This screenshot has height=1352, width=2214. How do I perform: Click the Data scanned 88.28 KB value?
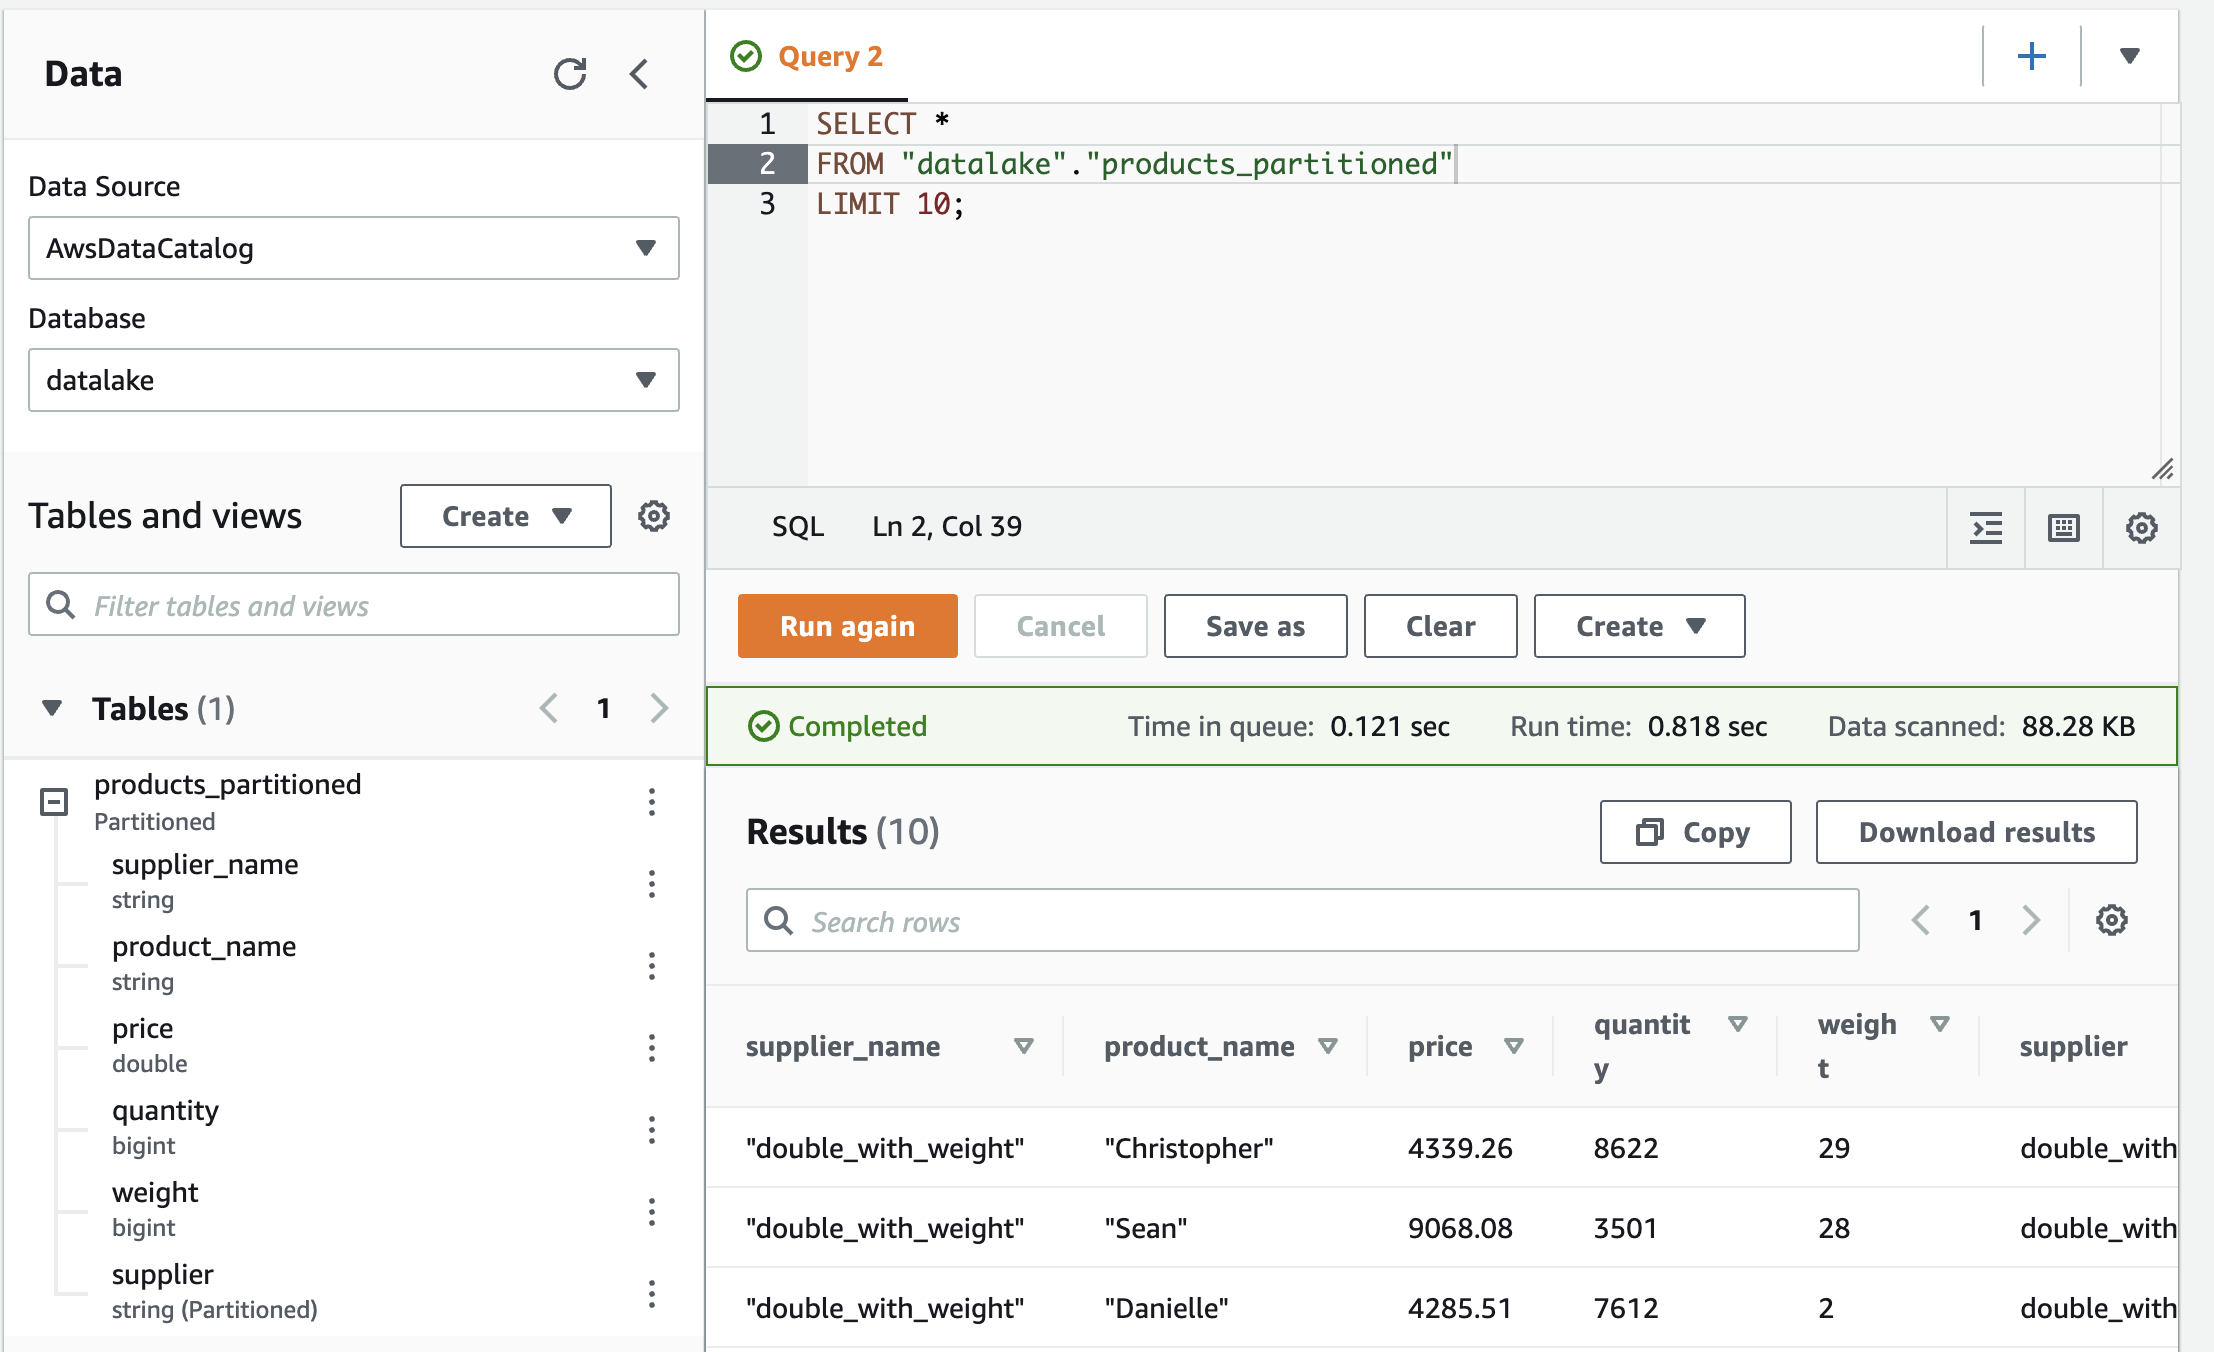pos(2078,726)
